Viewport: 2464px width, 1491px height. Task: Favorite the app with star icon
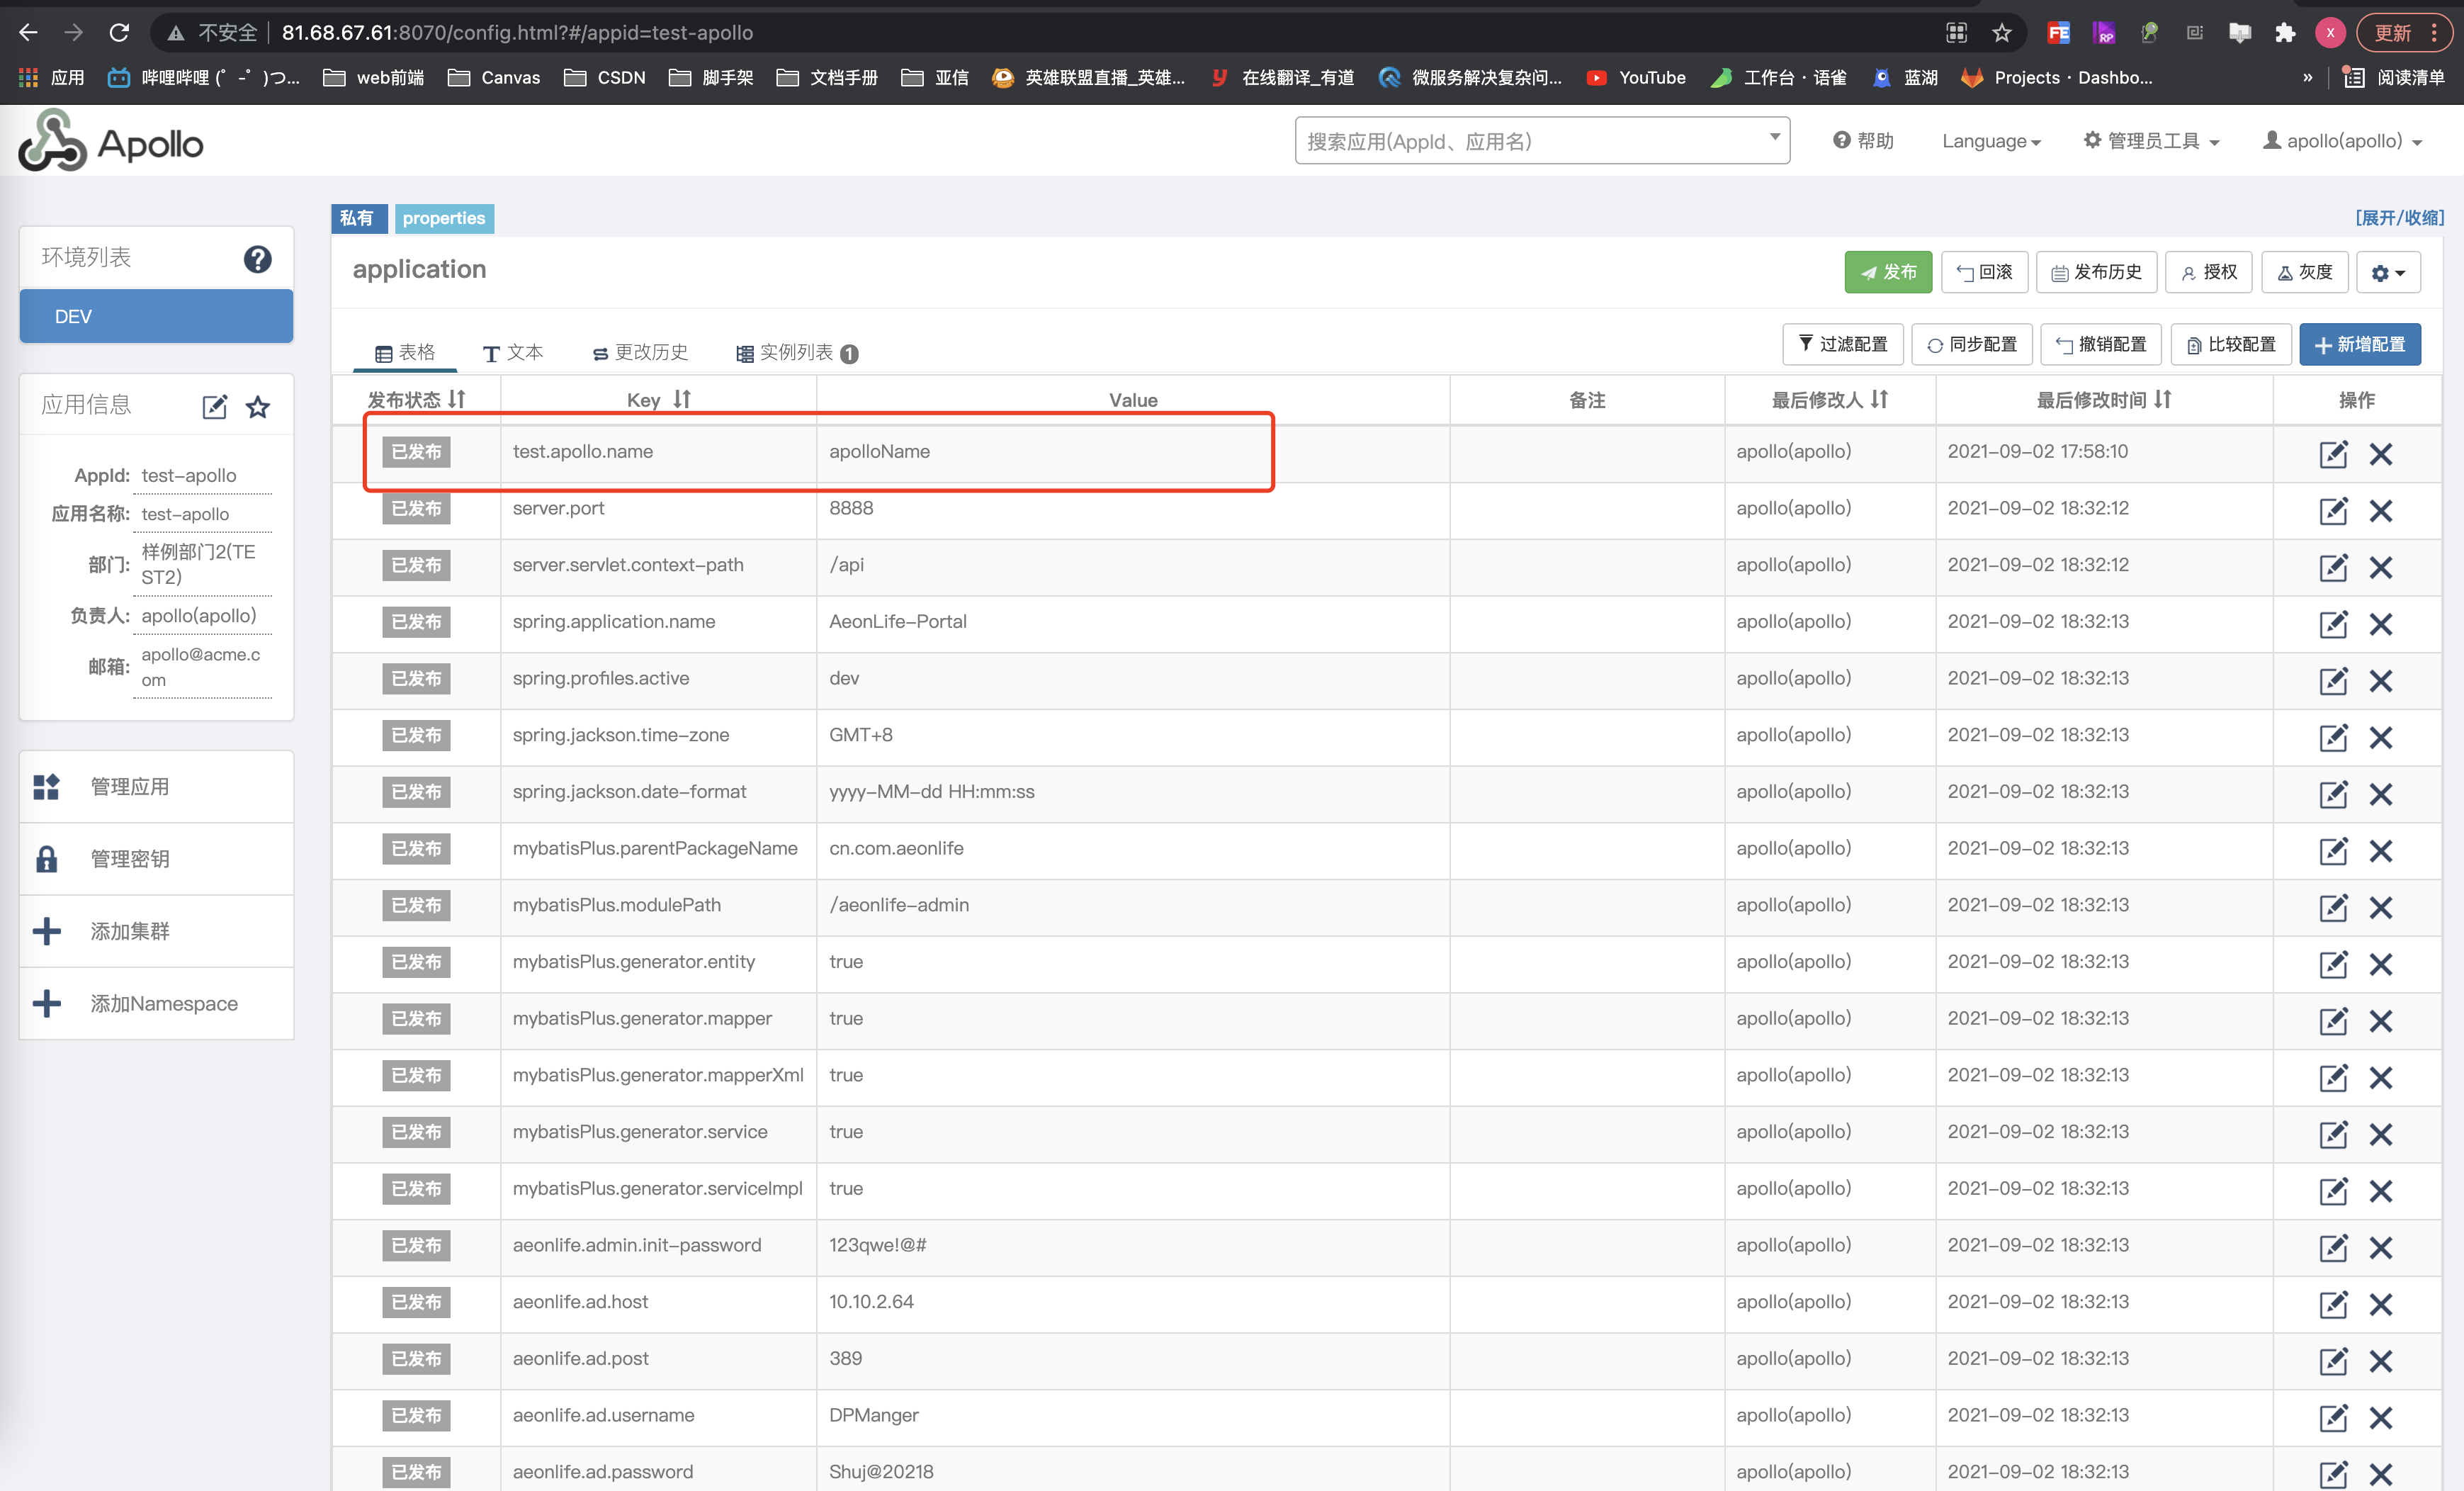point(258,406)
